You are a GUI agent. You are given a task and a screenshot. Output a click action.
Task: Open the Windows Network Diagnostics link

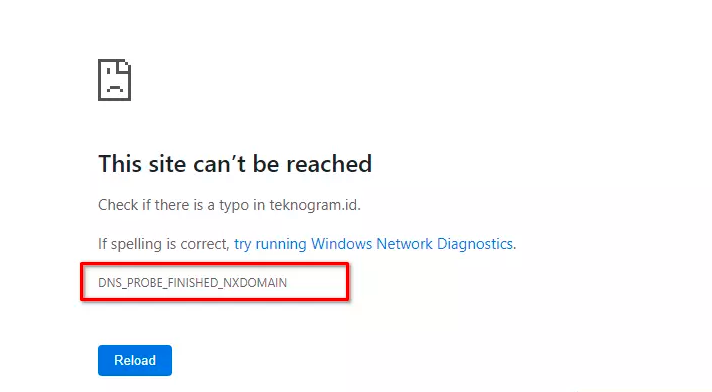tap(375, 244)
